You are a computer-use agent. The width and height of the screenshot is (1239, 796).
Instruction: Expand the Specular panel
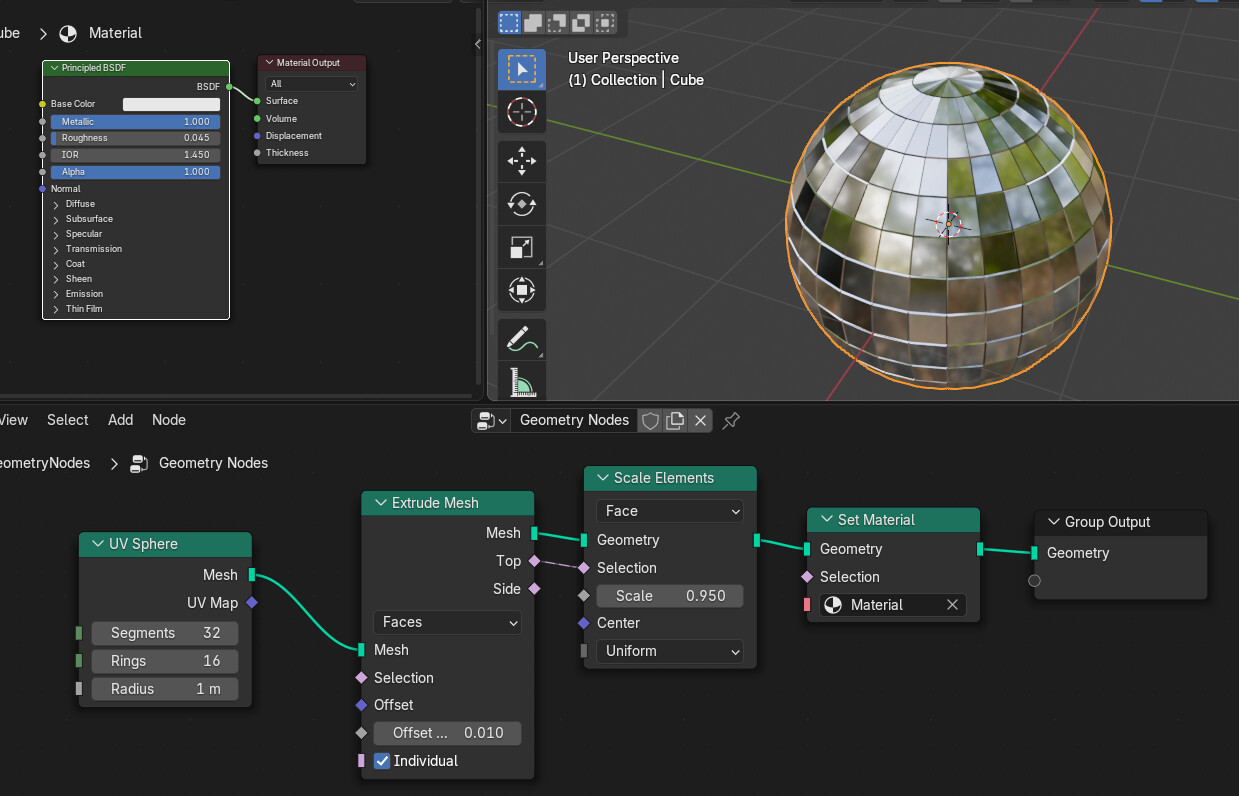tap(56, 234)
